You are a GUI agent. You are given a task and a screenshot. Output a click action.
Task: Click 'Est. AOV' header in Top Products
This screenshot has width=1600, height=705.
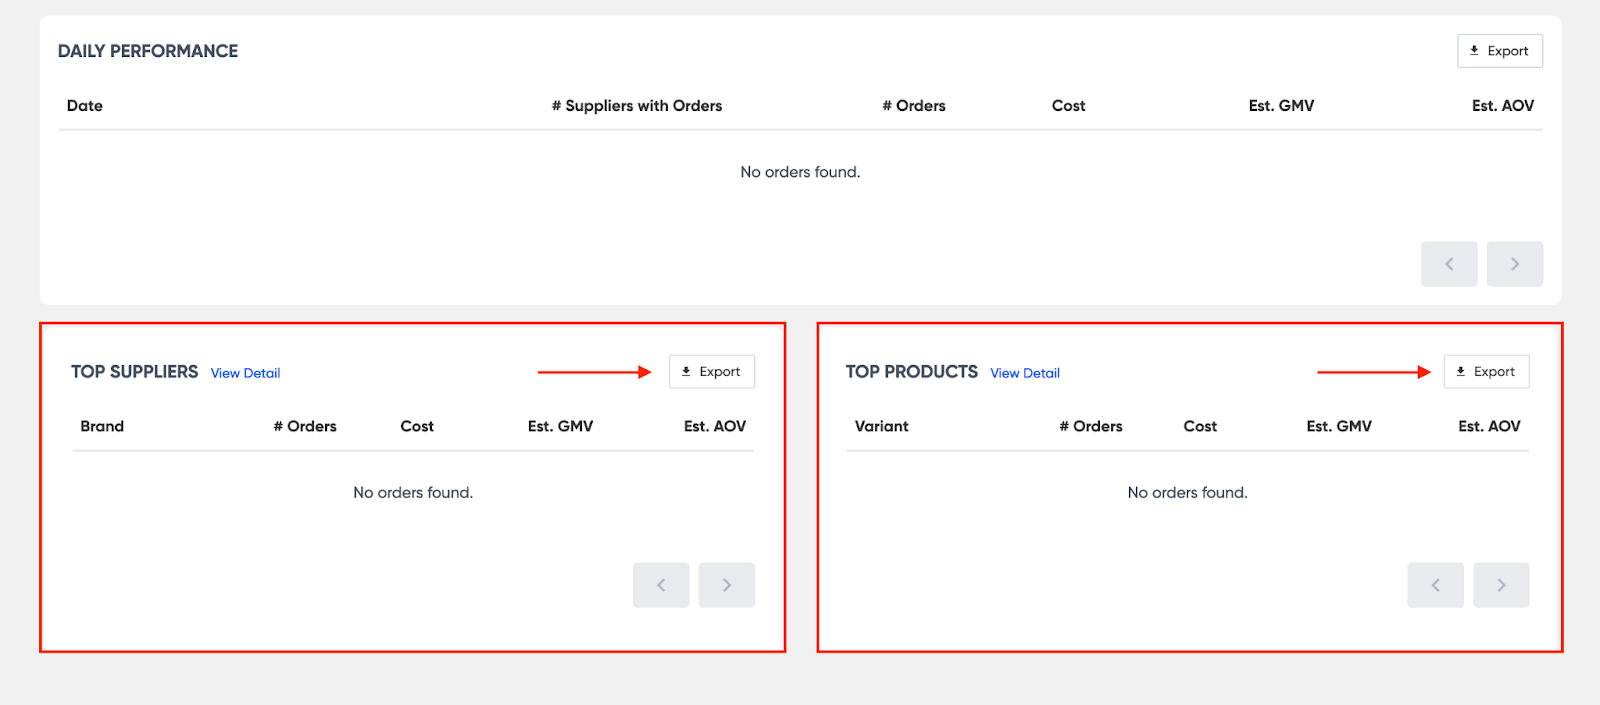(1489, 426)
